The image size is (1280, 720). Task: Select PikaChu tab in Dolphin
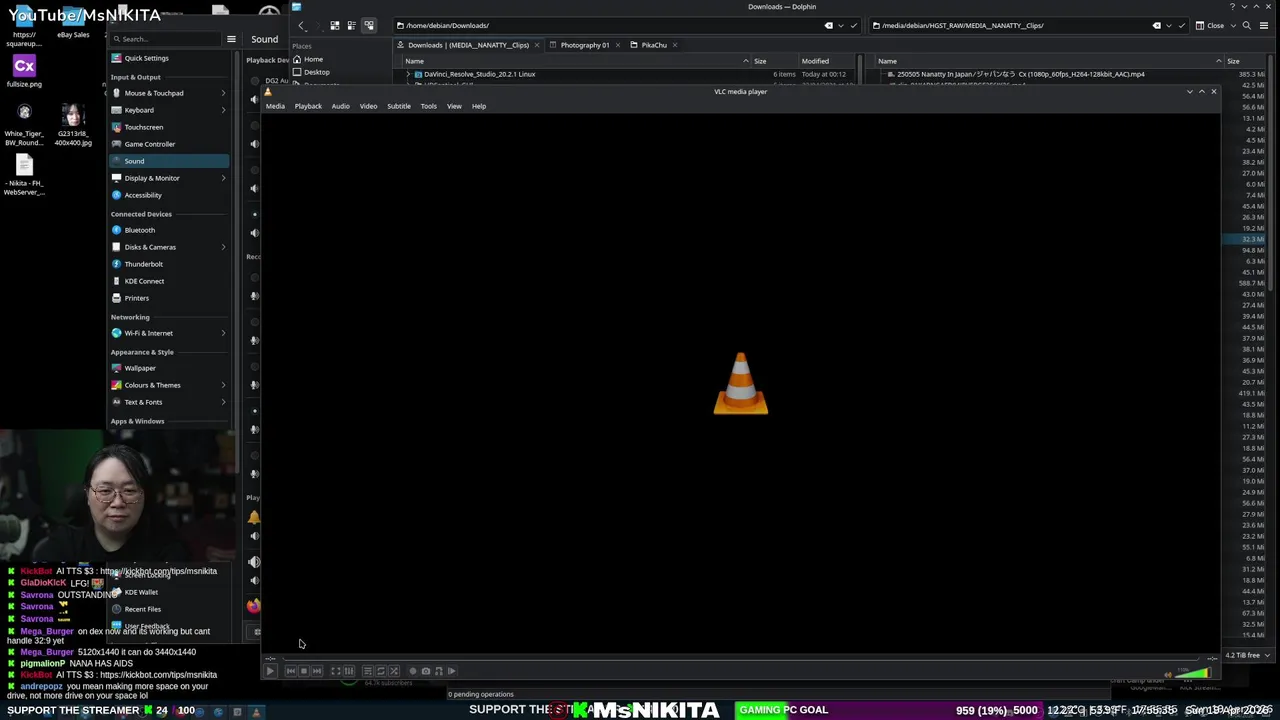coord(654,45)
